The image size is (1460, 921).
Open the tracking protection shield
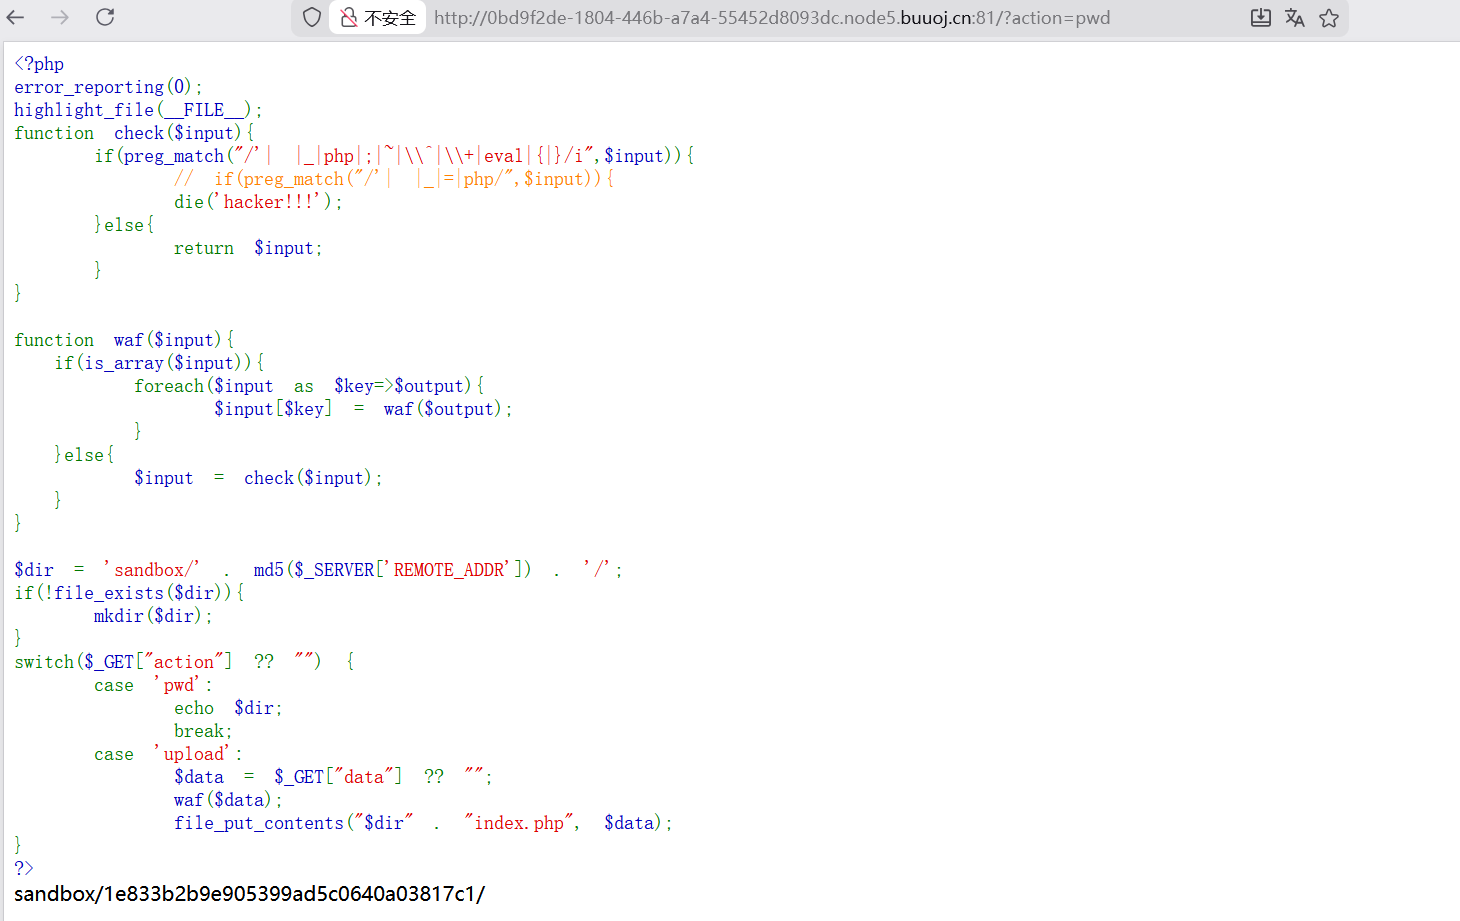click(x=312, y=17)
